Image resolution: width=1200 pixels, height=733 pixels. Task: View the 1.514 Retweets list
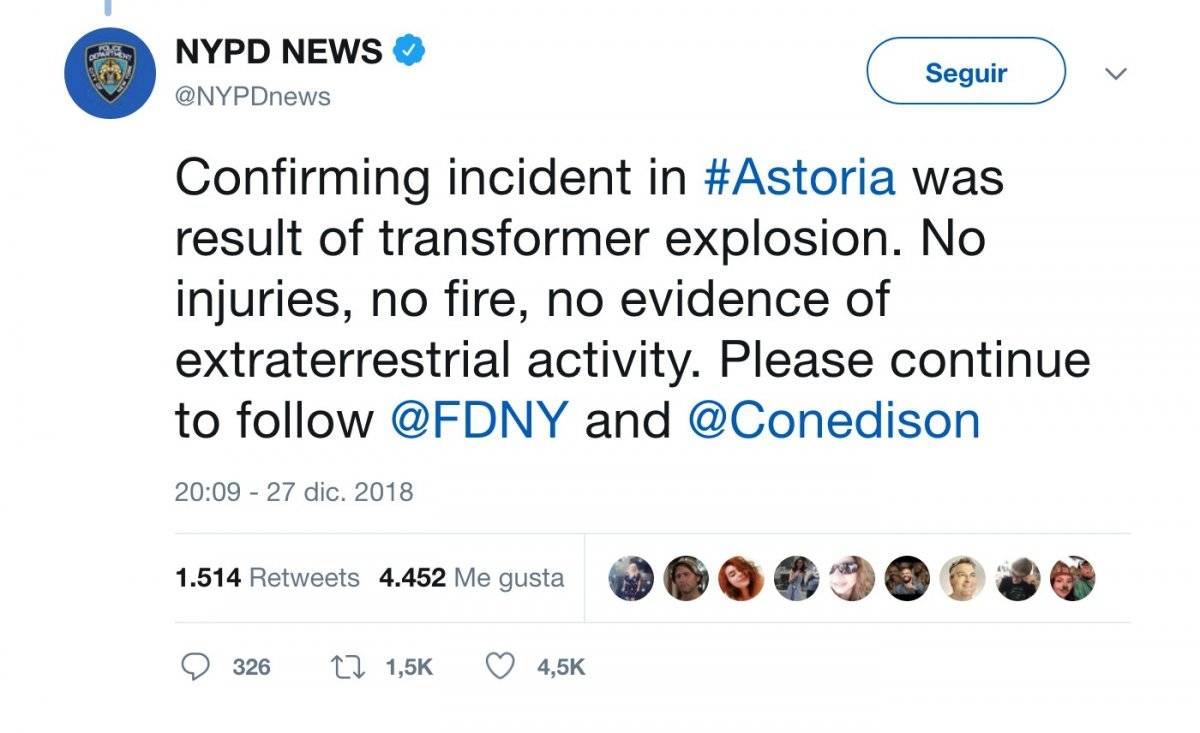tap(266, 578)
